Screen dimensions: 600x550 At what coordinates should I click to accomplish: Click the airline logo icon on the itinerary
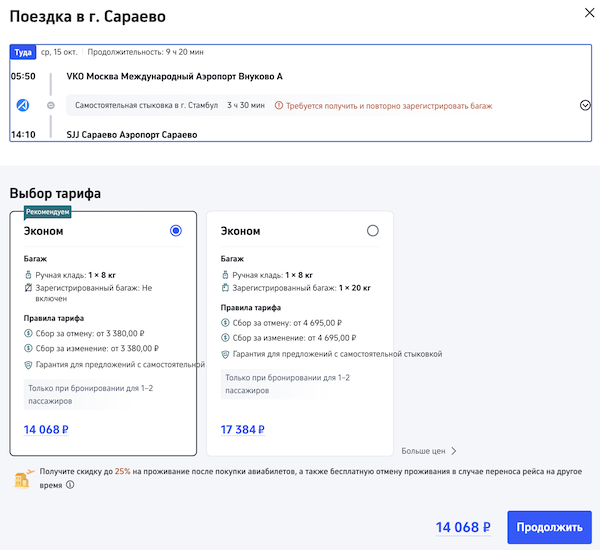[24, 105]
